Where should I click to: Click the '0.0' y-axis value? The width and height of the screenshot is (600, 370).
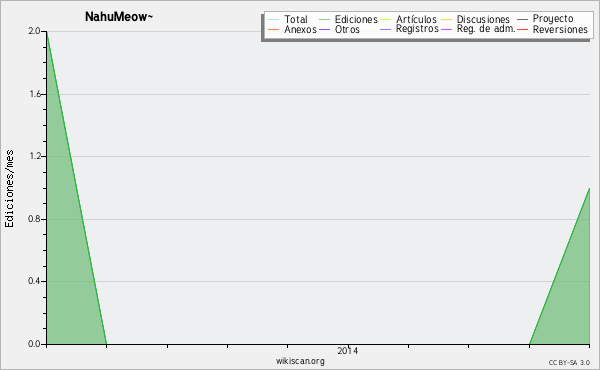[x=34, y=344]
